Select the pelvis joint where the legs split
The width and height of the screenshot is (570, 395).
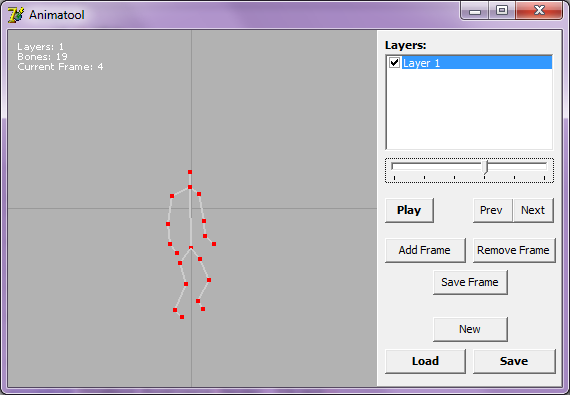[x=191, y=248]
